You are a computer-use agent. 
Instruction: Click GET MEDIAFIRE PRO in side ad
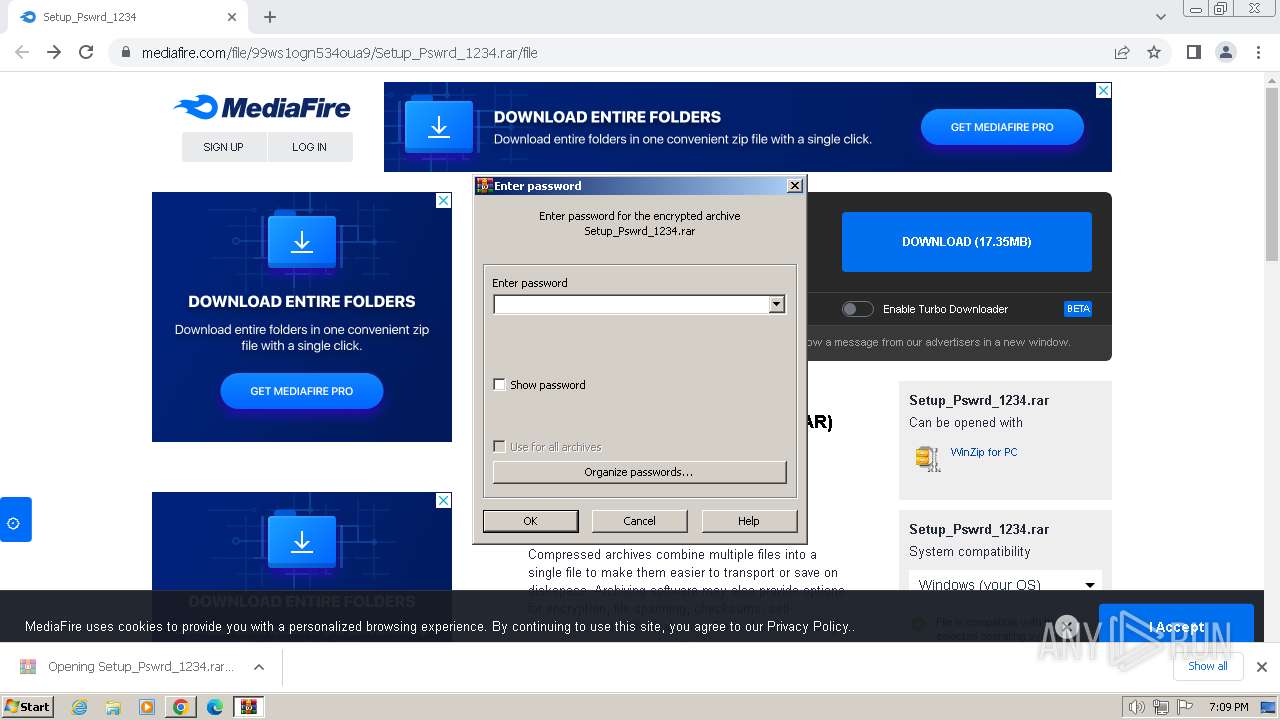(x=301, y=391)
